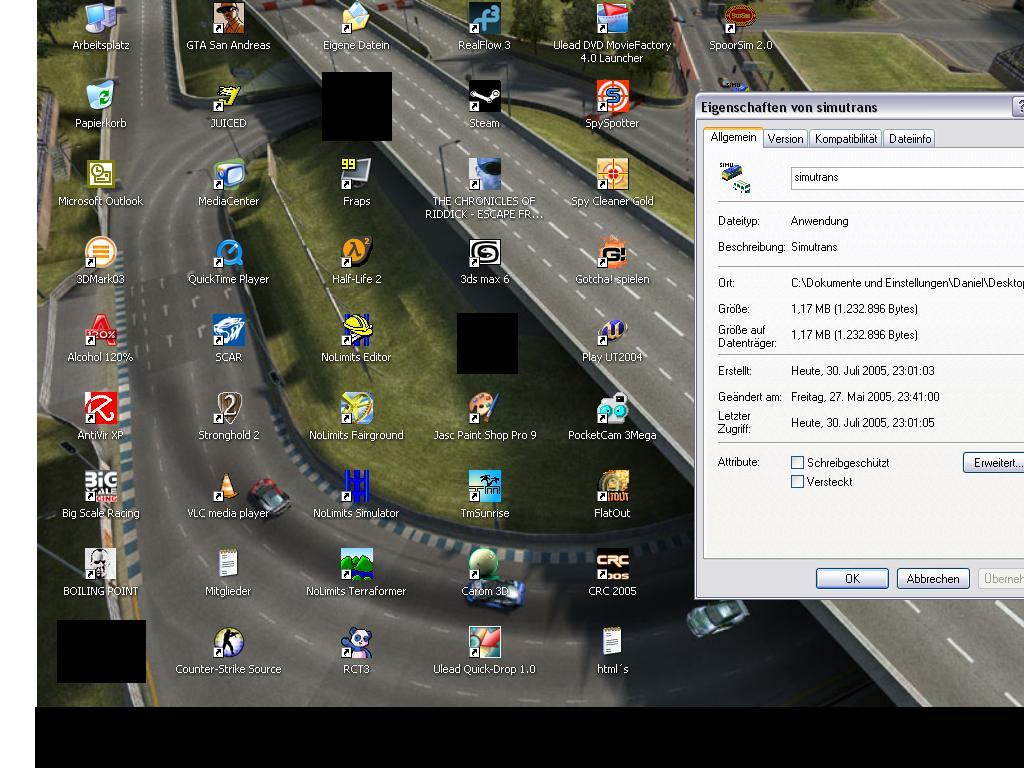
Task: Click the Arbeitsplatz computer icon
Action: tap(100, 19)
